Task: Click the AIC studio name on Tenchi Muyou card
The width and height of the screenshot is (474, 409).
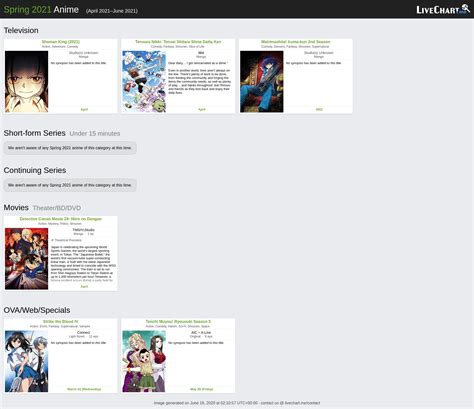Action: pos(201,332)
